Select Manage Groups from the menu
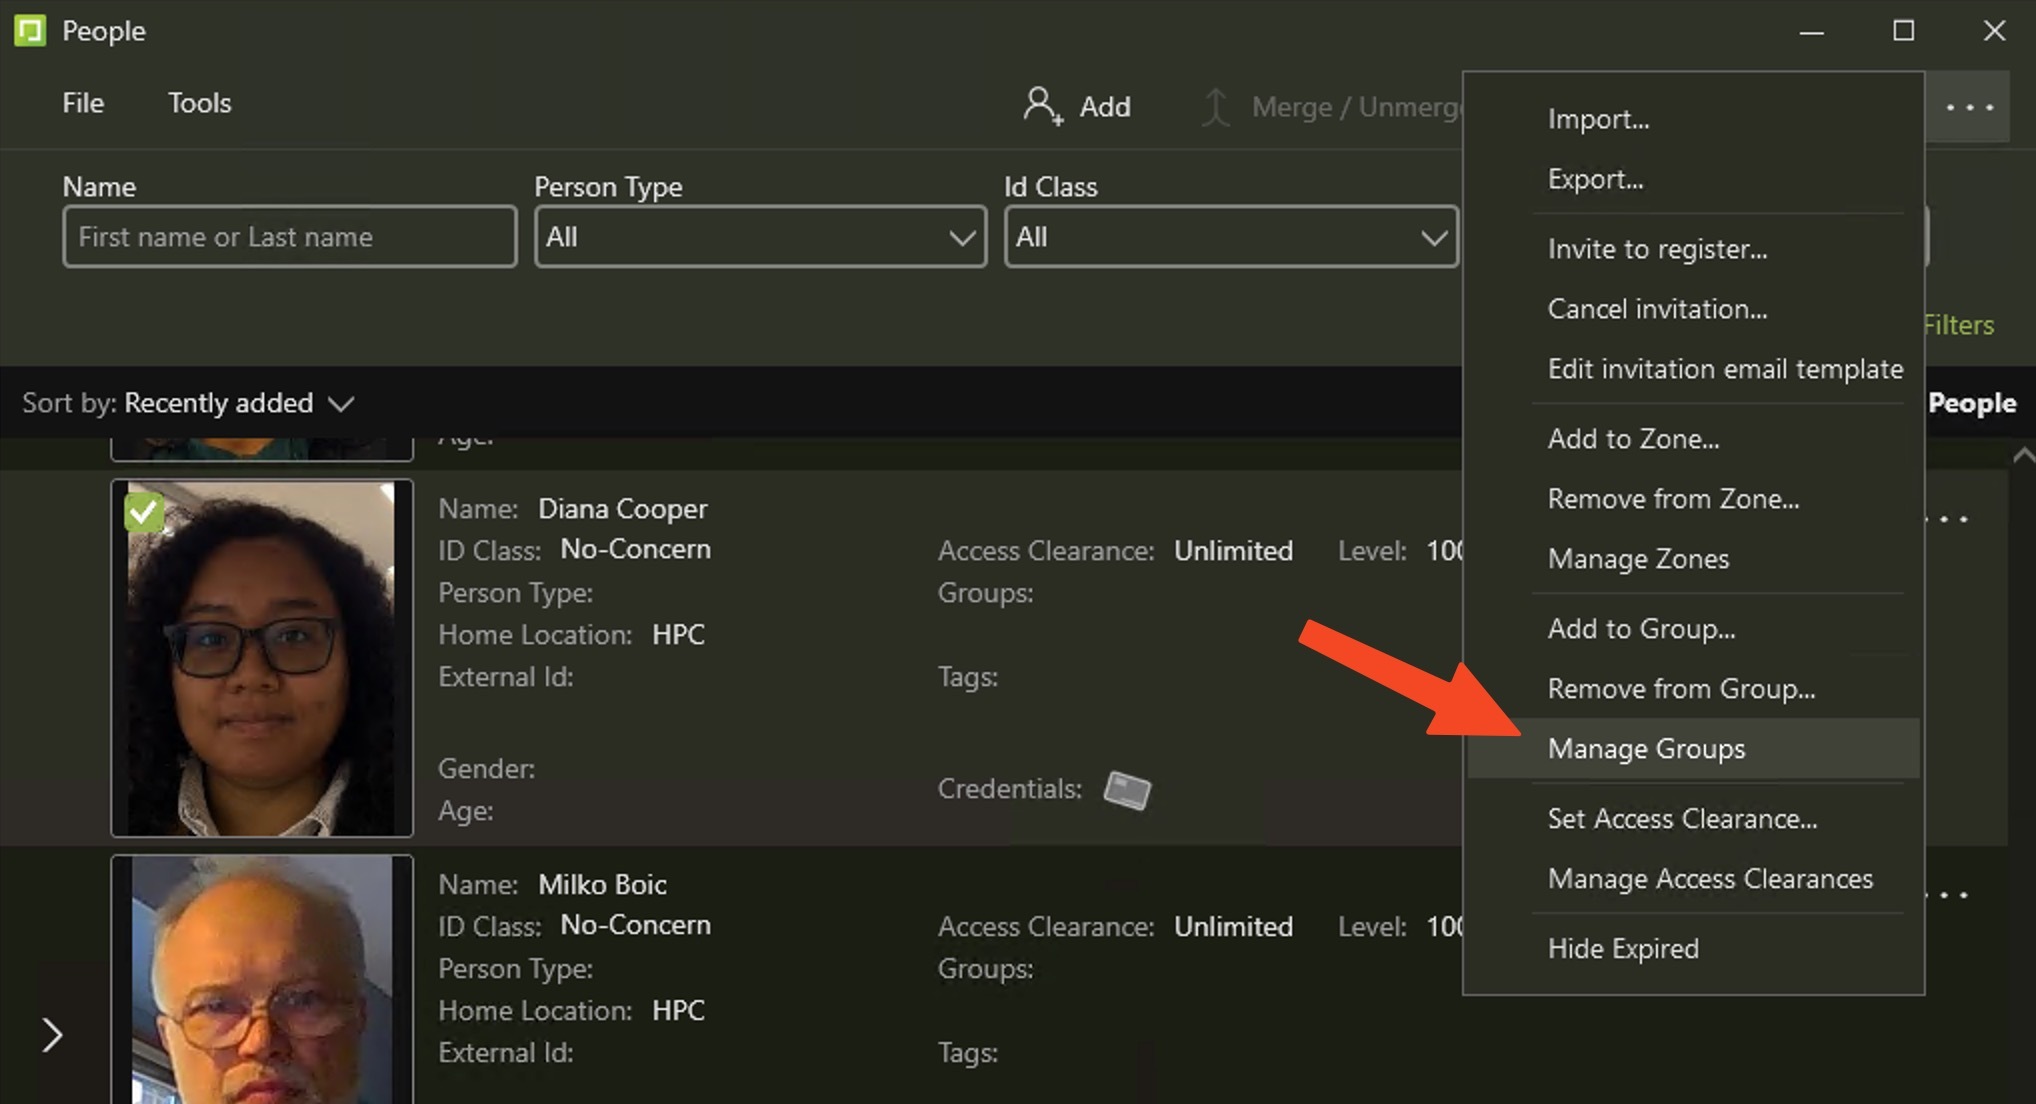The image size is (2036, 1104). point(1646,749)
